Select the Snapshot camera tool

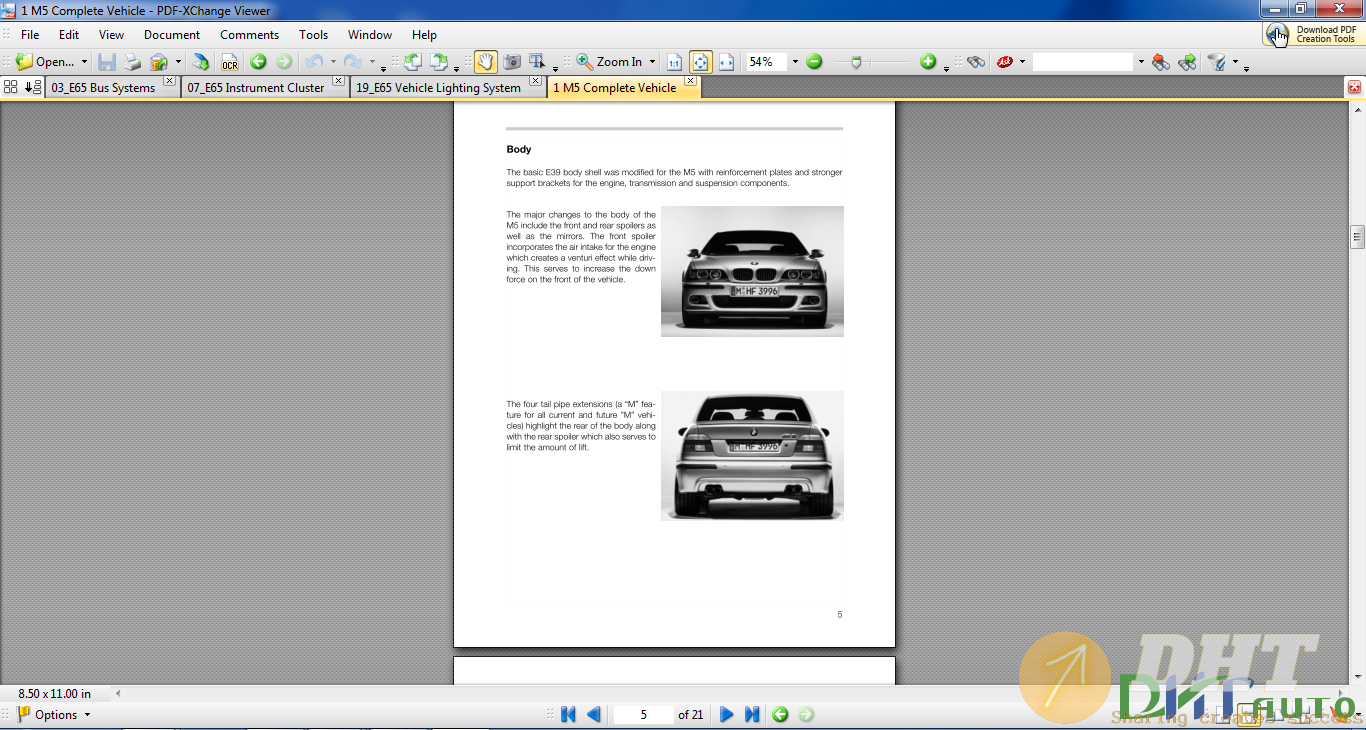(512, 62)
